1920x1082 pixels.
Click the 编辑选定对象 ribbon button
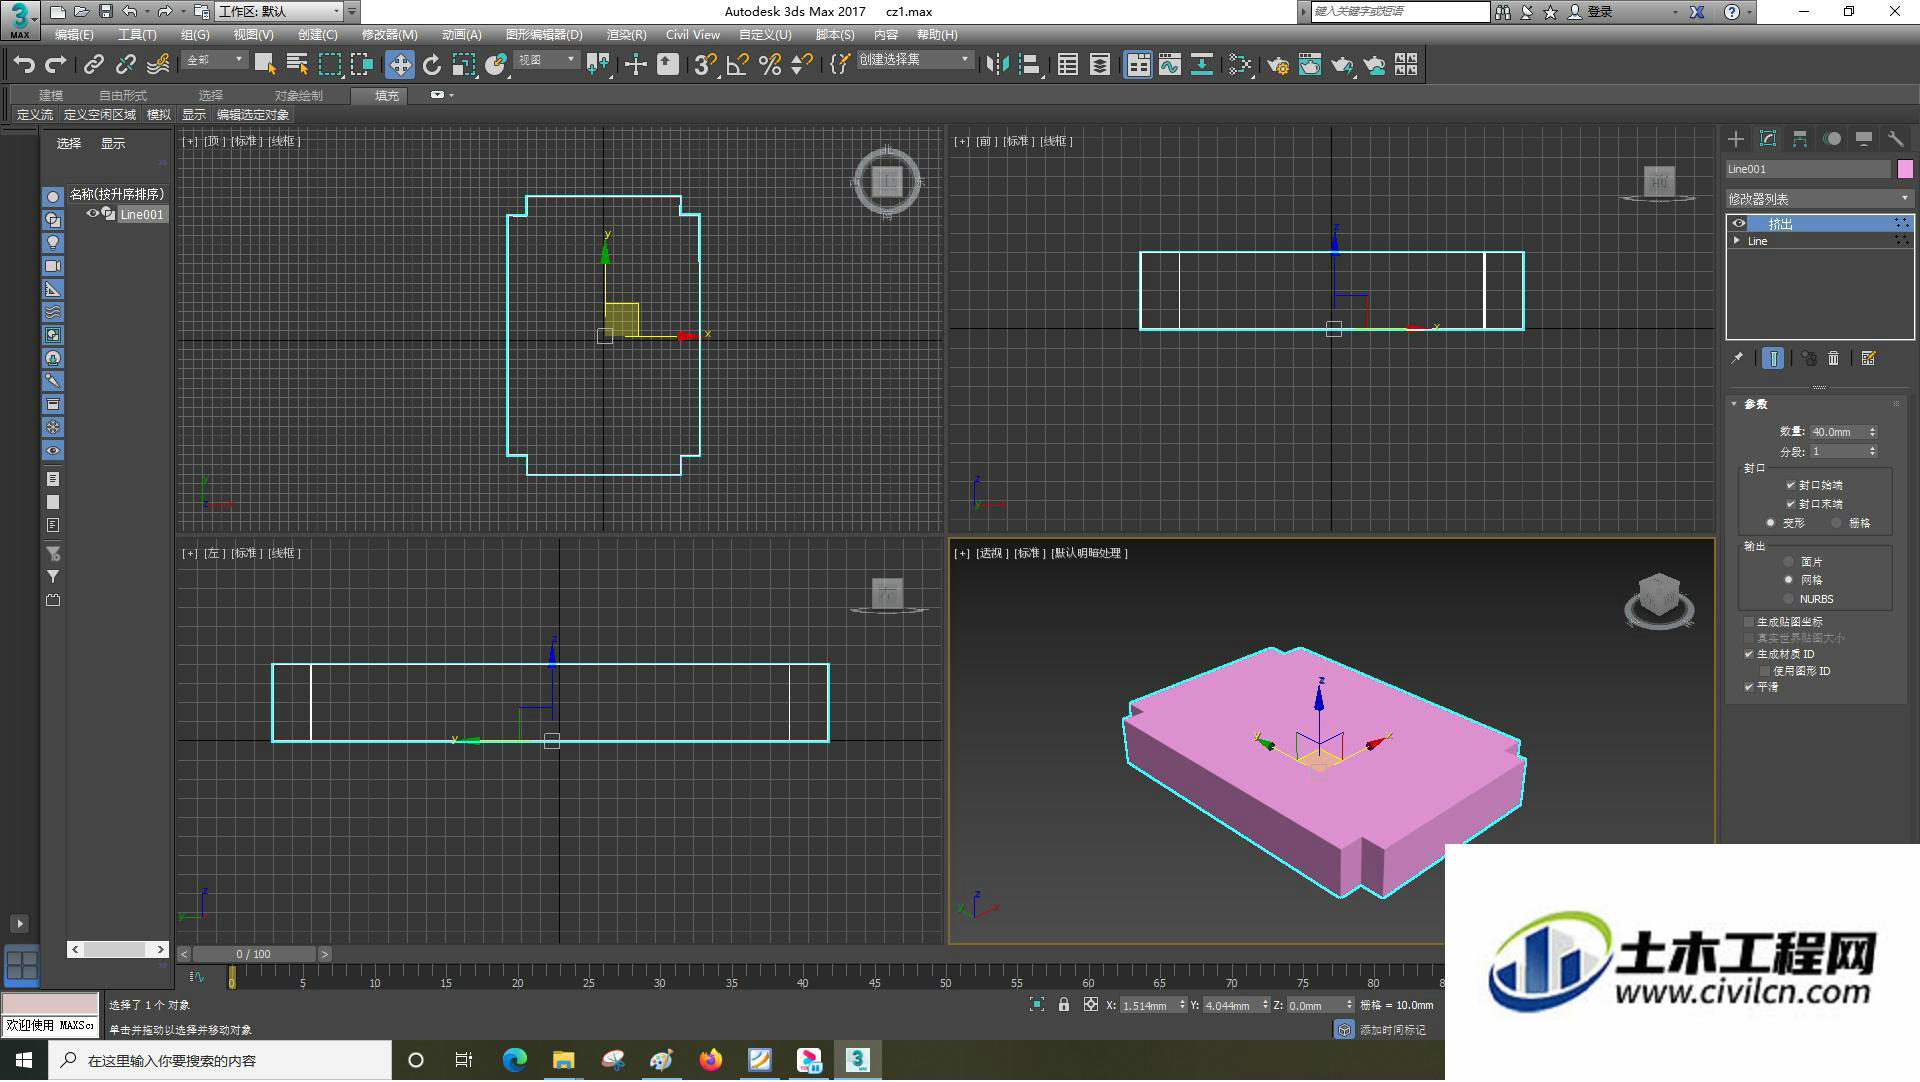(253, 115)
